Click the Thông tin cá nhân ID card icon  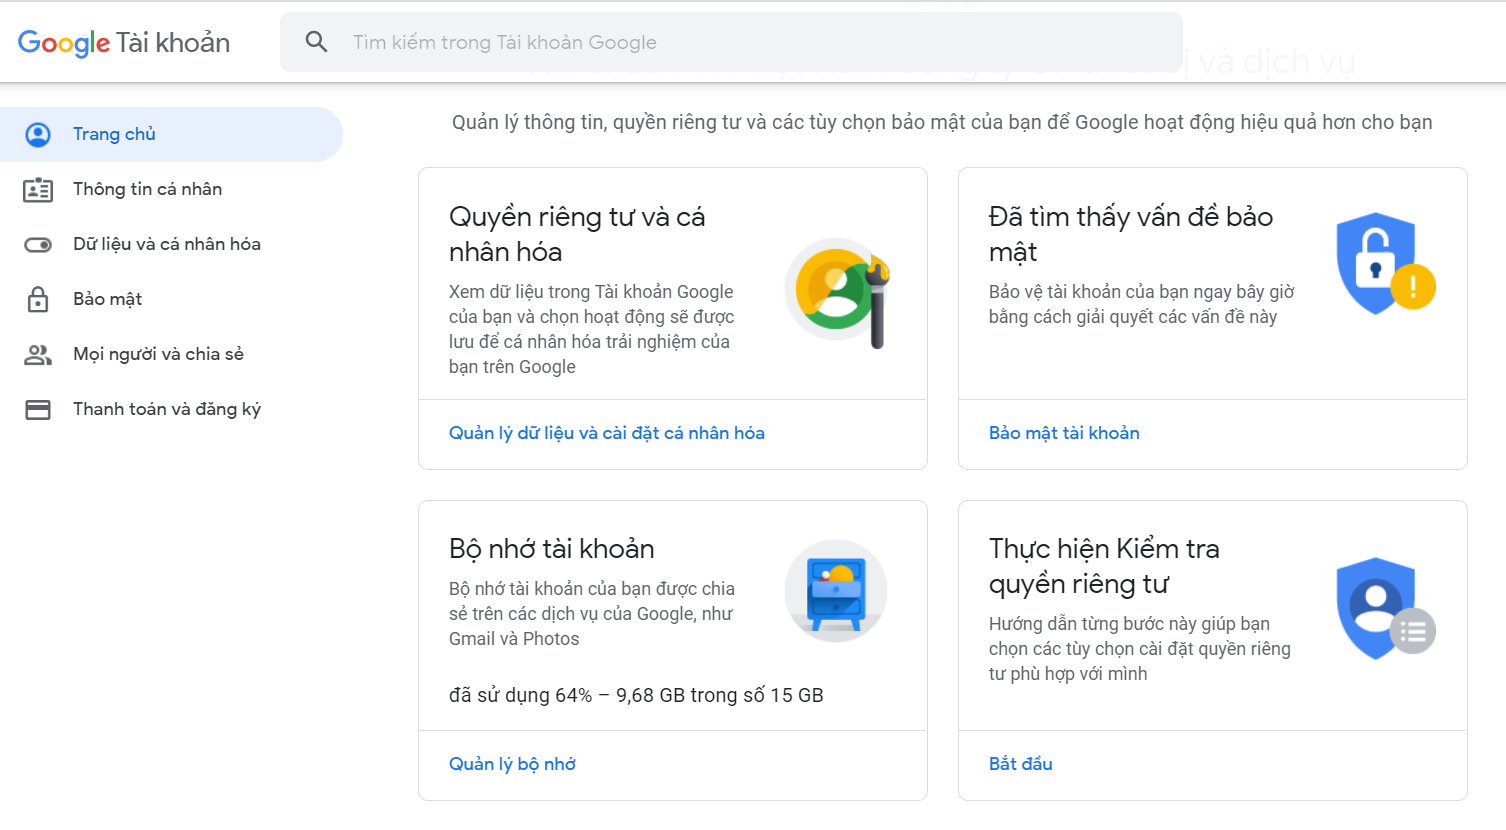pos(38,190)
